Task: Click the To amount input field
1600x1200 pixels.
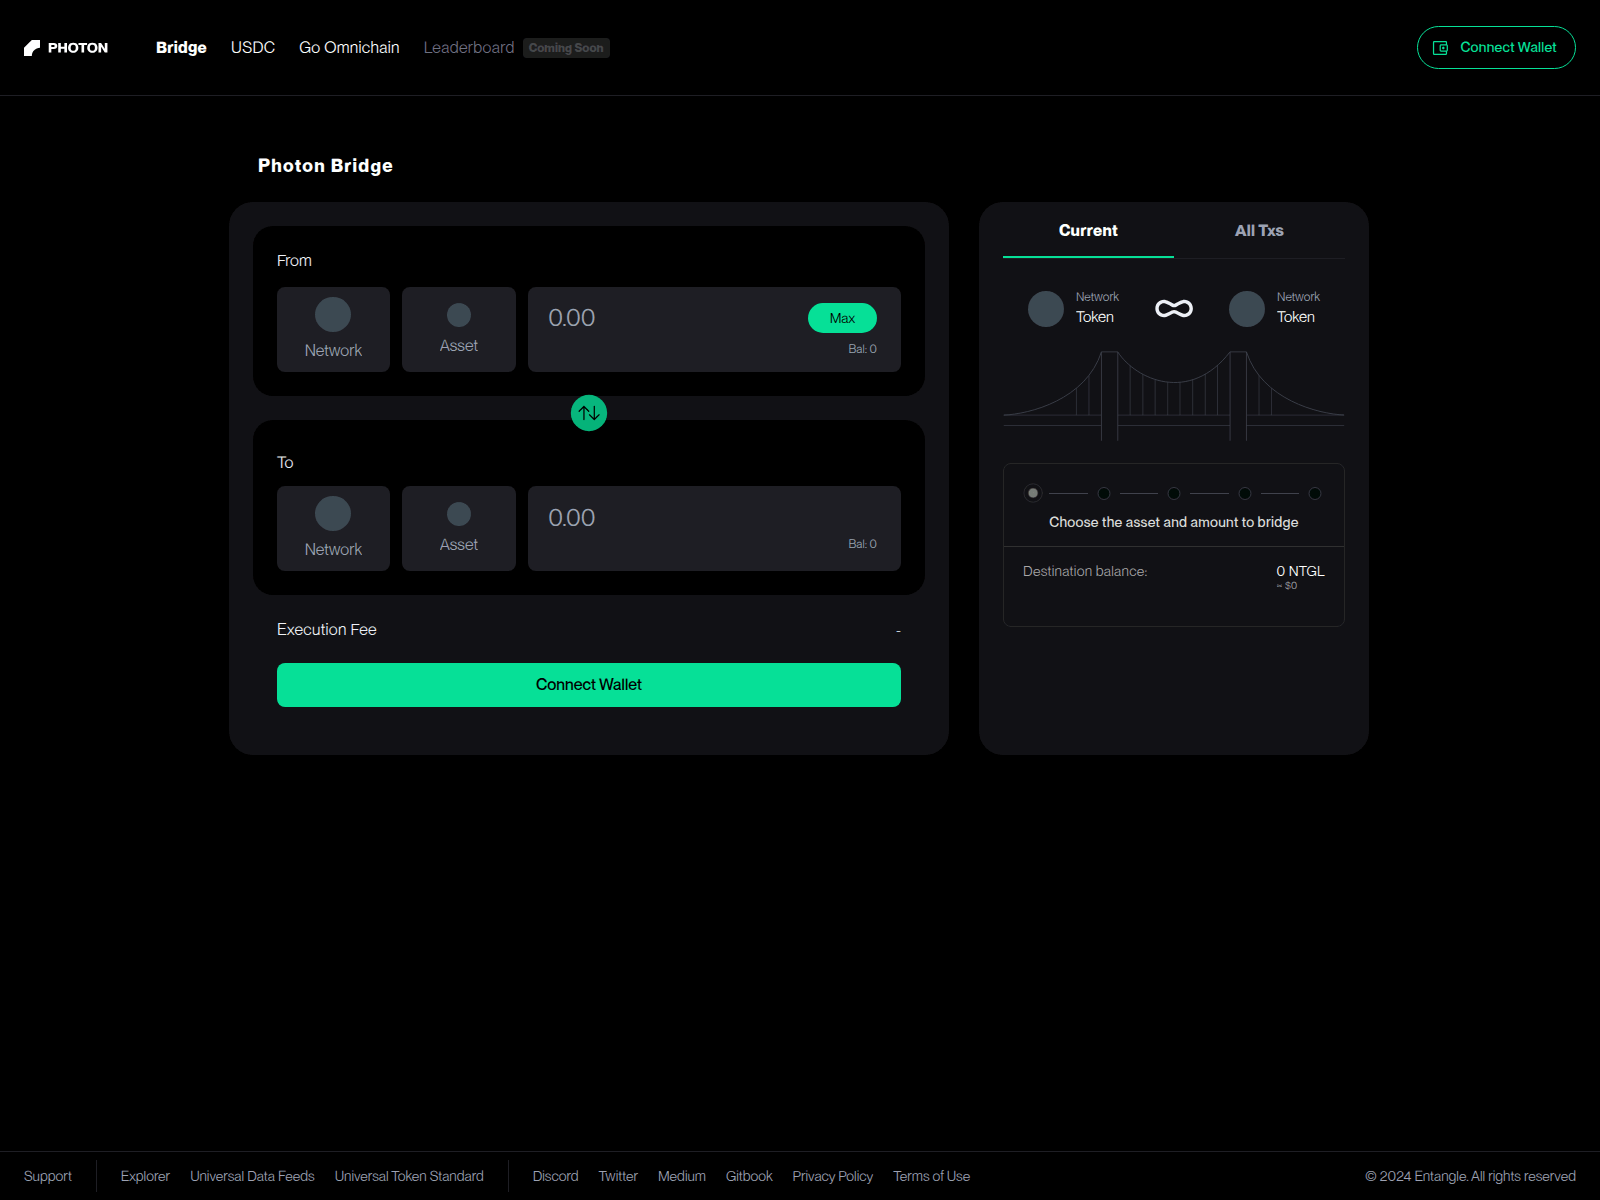Action: click(x=714, y=529)
